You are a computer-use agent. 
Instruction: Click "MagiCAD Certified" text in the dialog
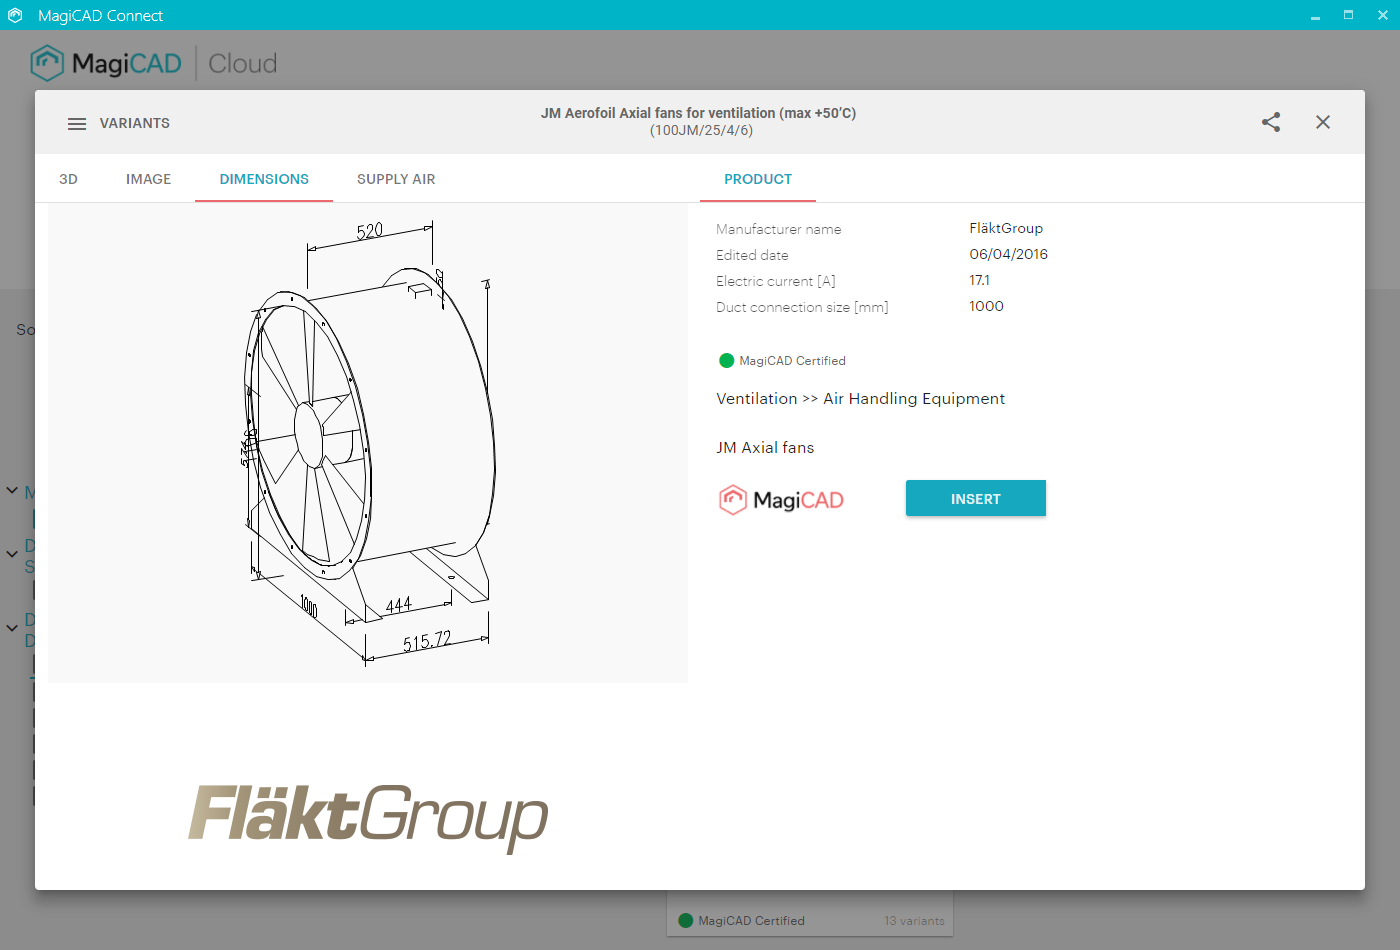793,361
